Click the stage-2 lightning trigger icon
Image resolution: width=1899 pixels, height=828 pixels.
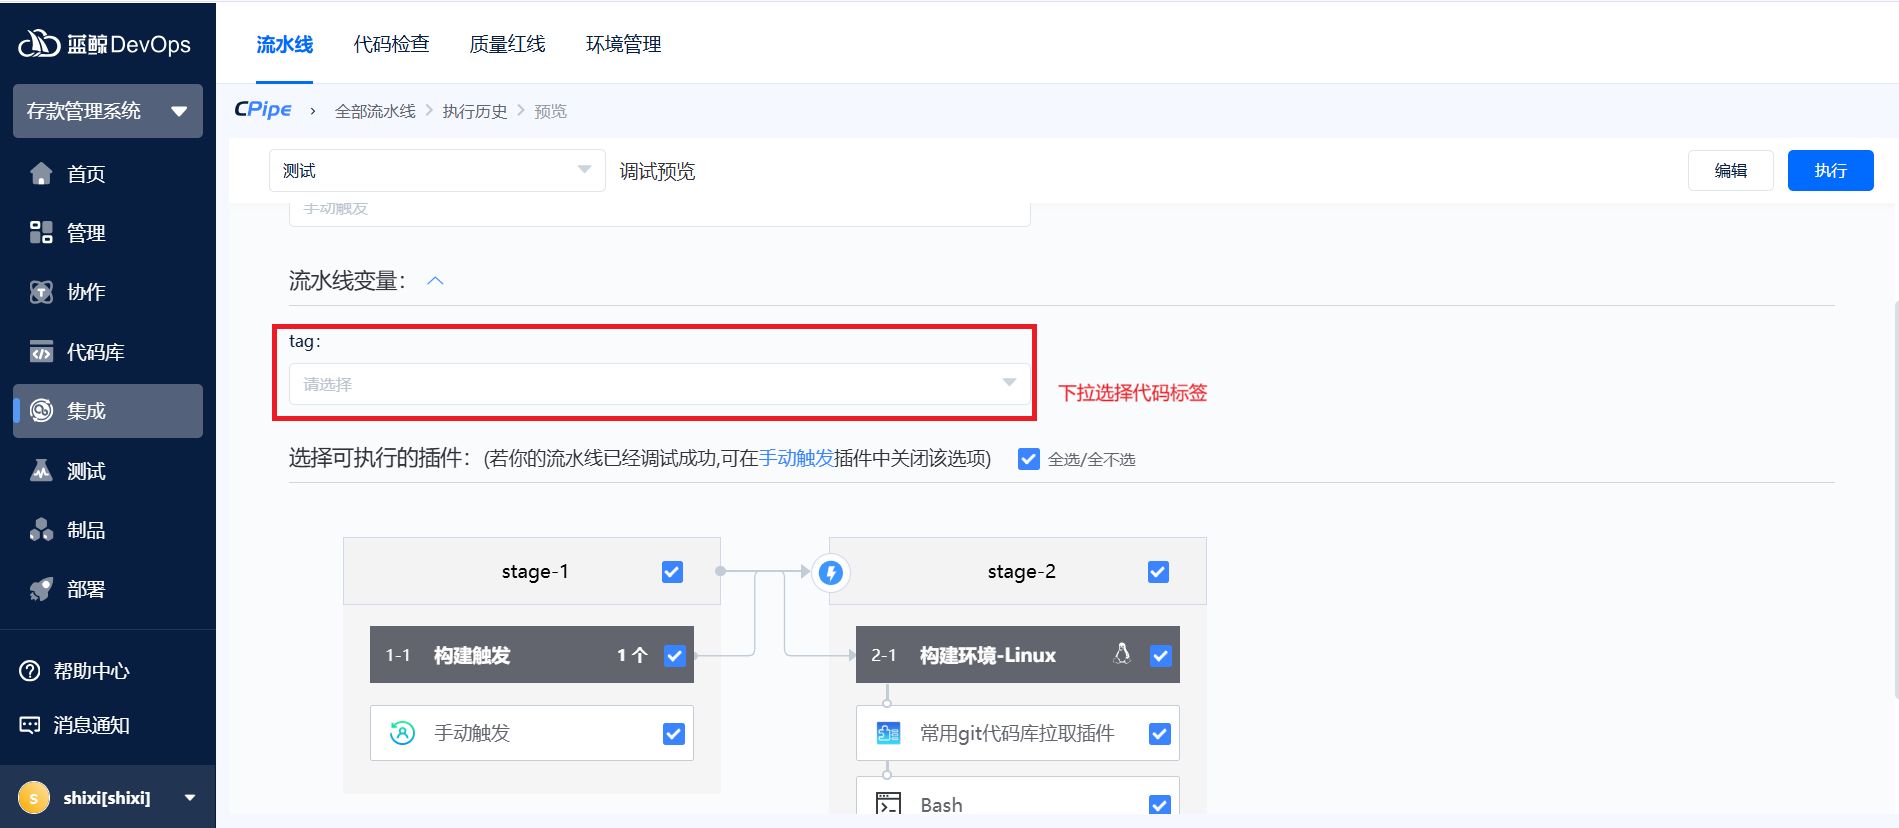[831, 572]
